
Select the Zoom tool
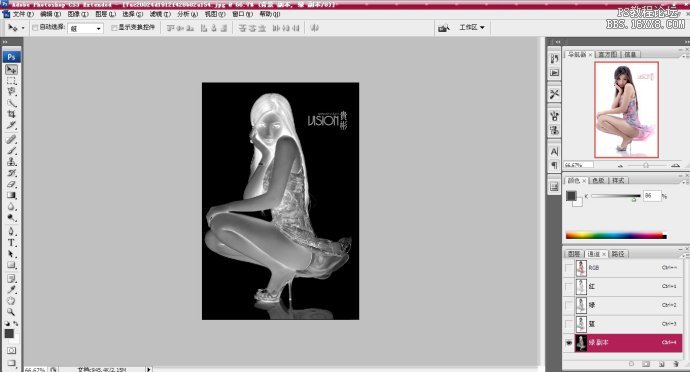click(x=11, y=312)
